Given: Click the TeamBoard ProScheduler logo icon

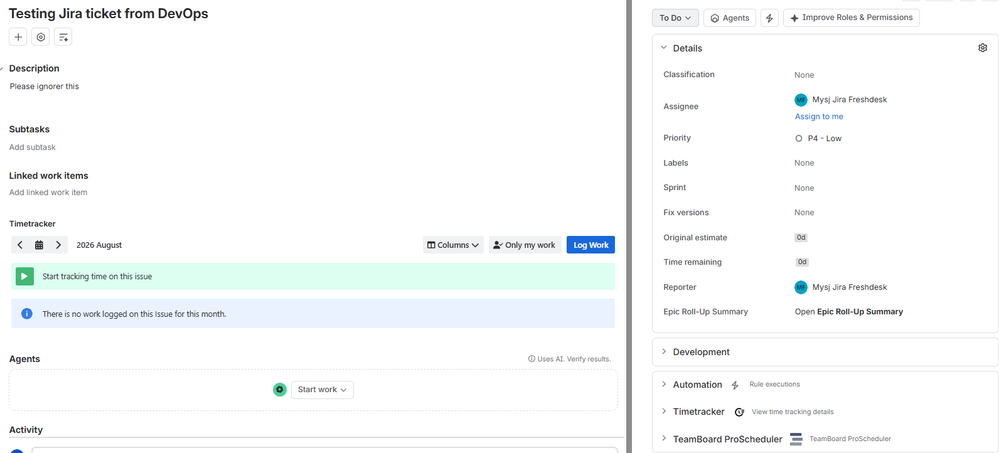Looking at the screenshot, I should (796, 439).
